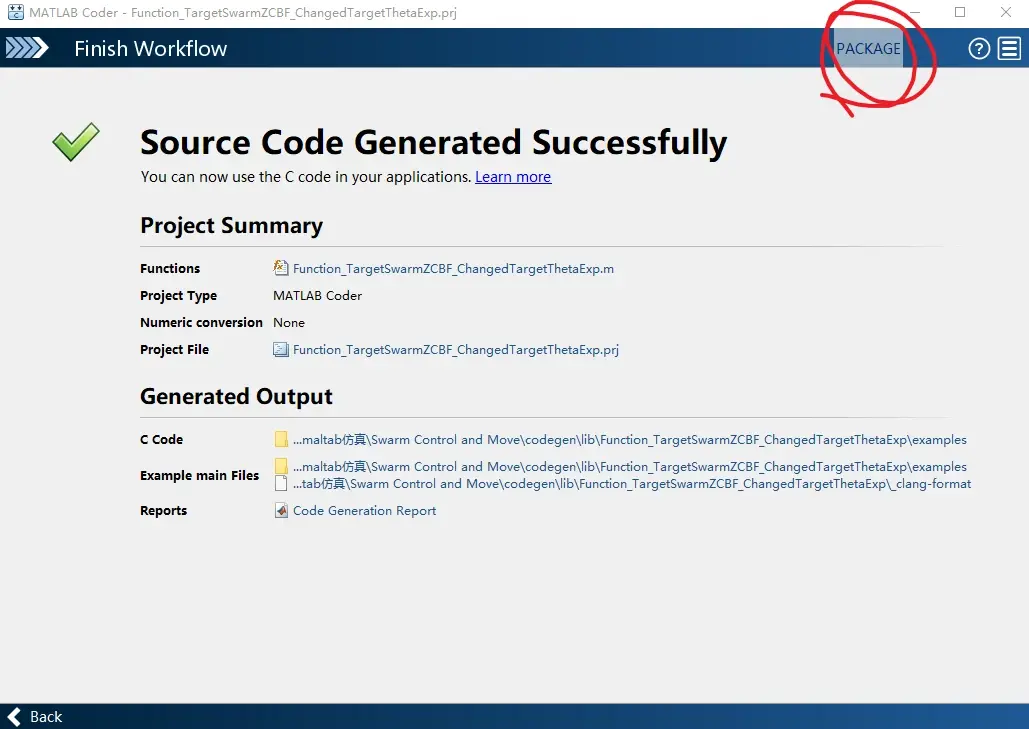Close the MATLAB Coder window
The image size is (1029, 729).
(x=1005, y=12)
